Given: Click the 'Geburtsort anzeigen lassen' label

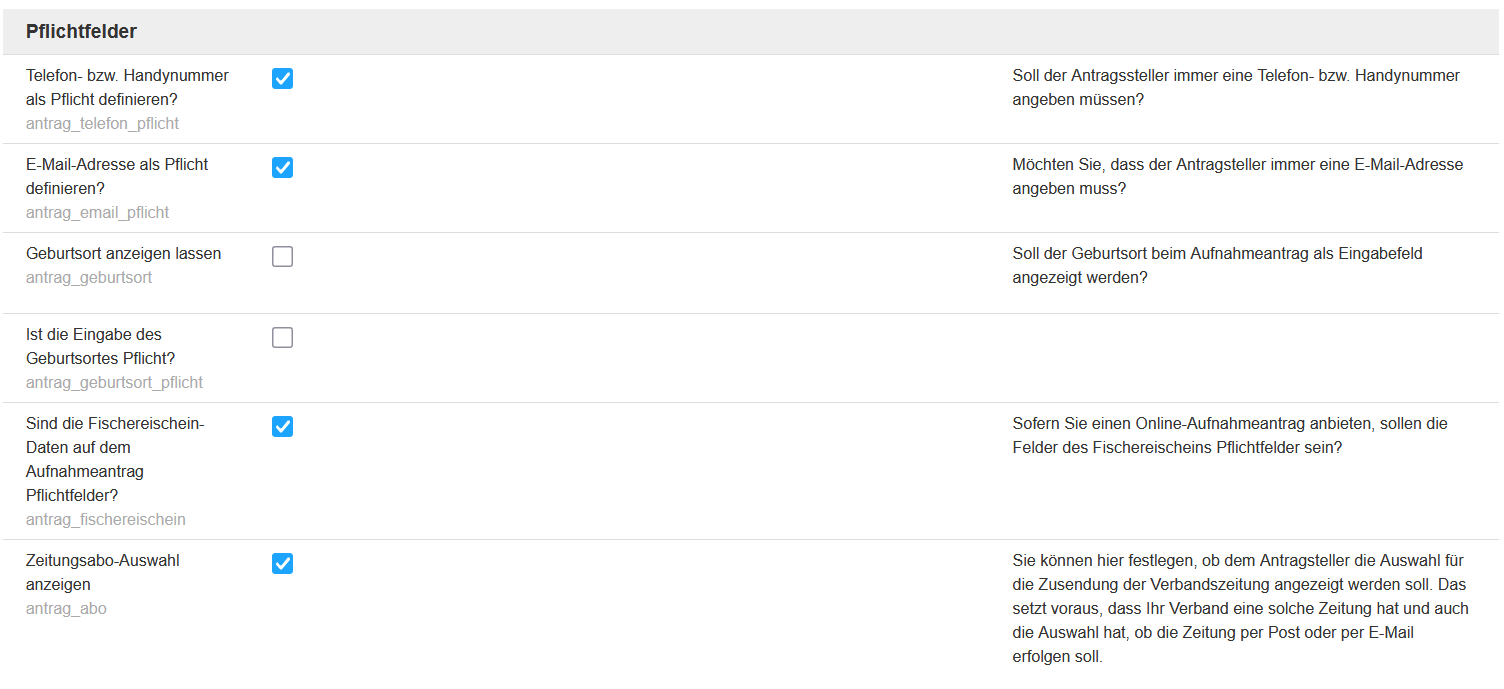Looking at the screenshot, I should 124,254.
